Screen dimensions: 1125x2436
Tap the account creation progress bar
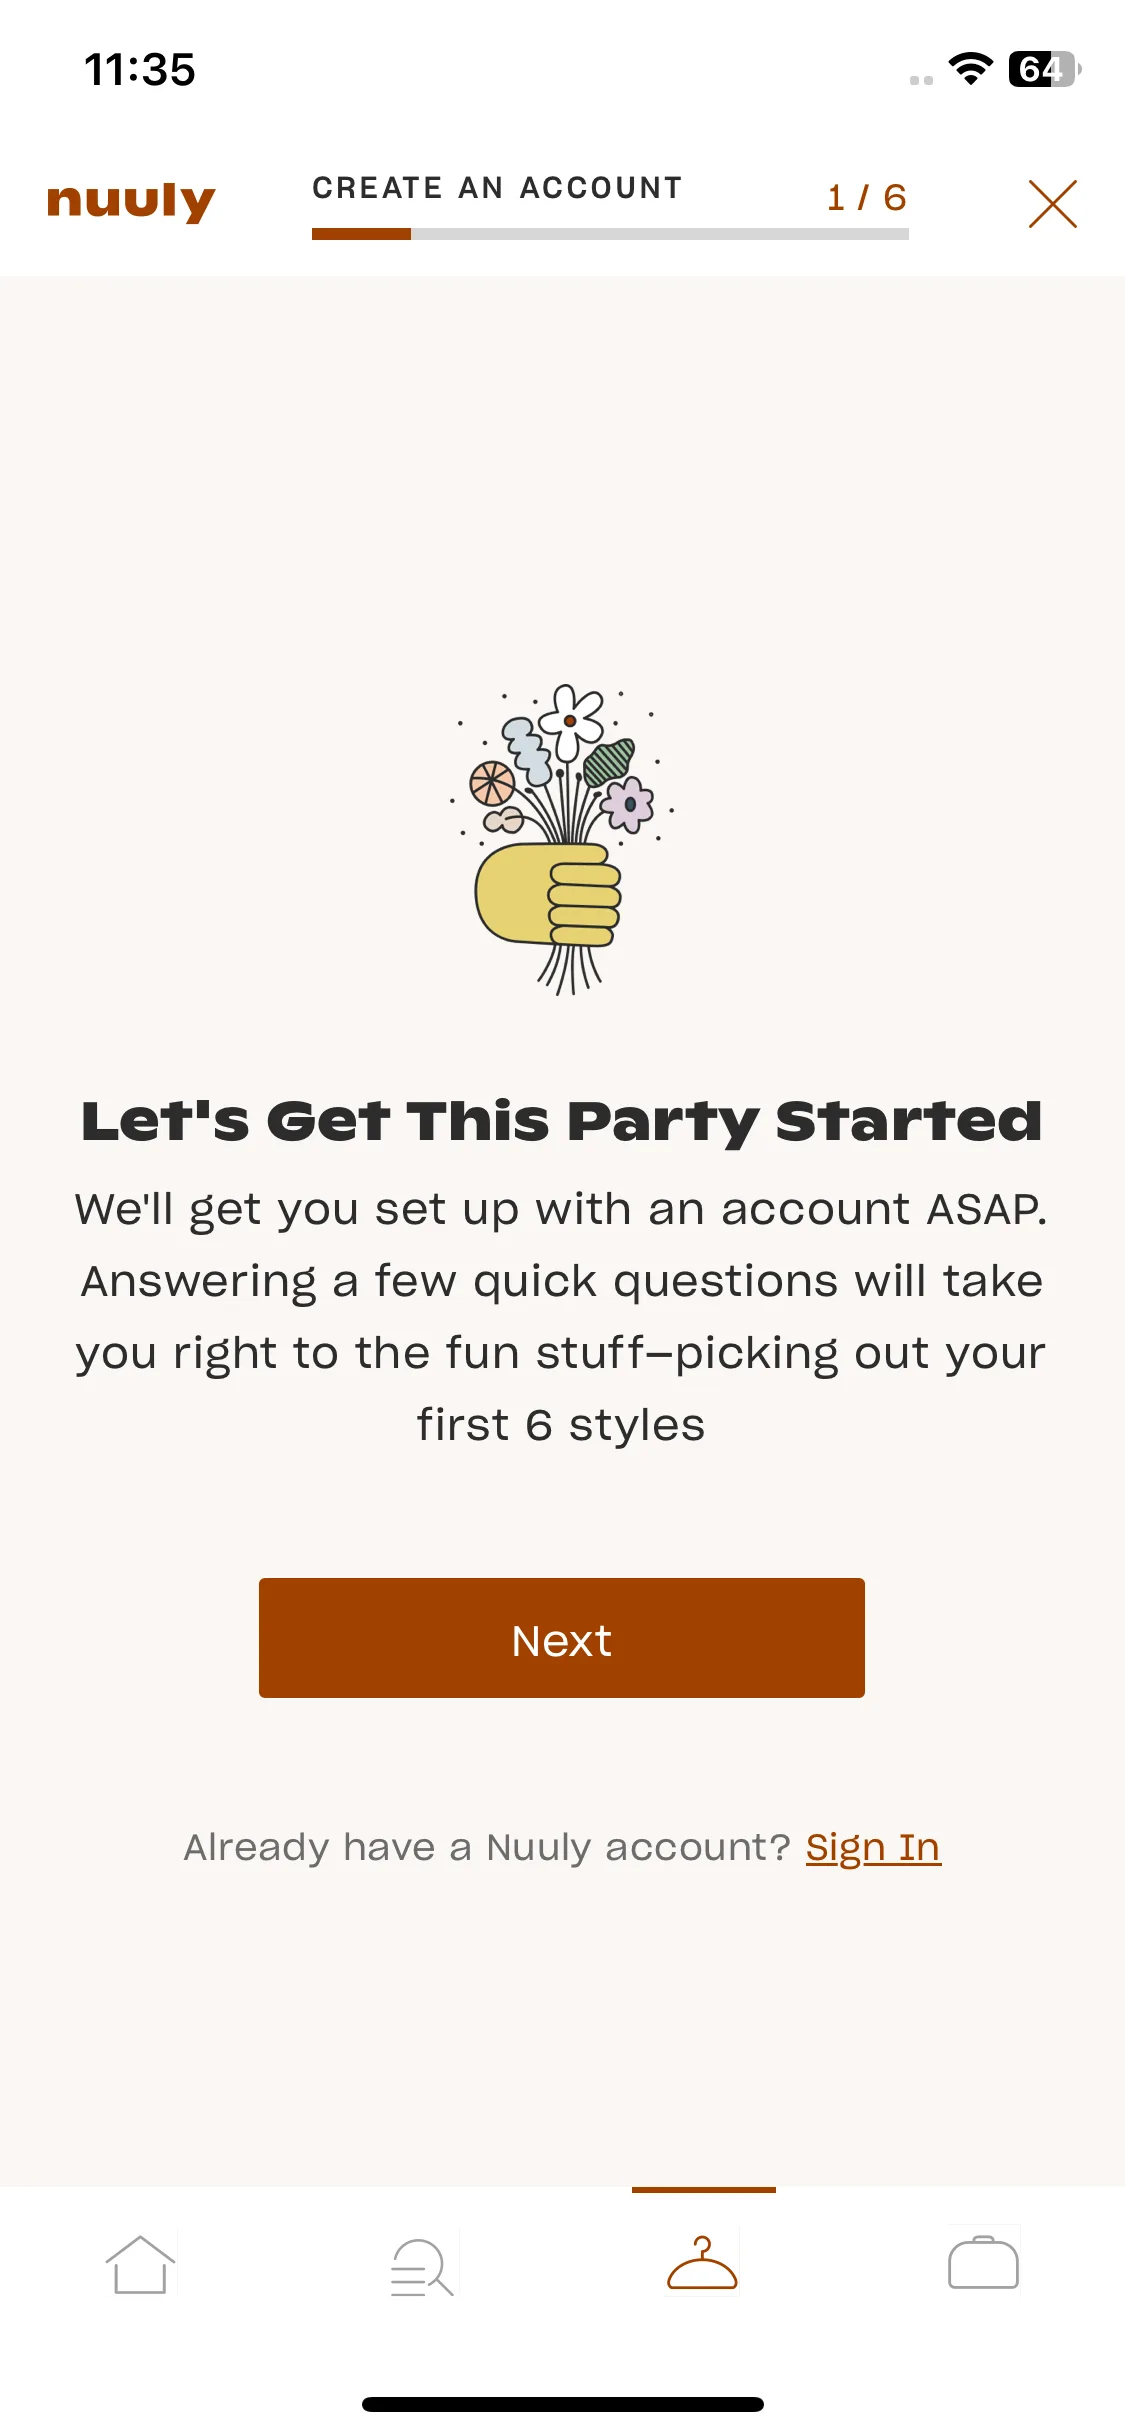(610, 234)
